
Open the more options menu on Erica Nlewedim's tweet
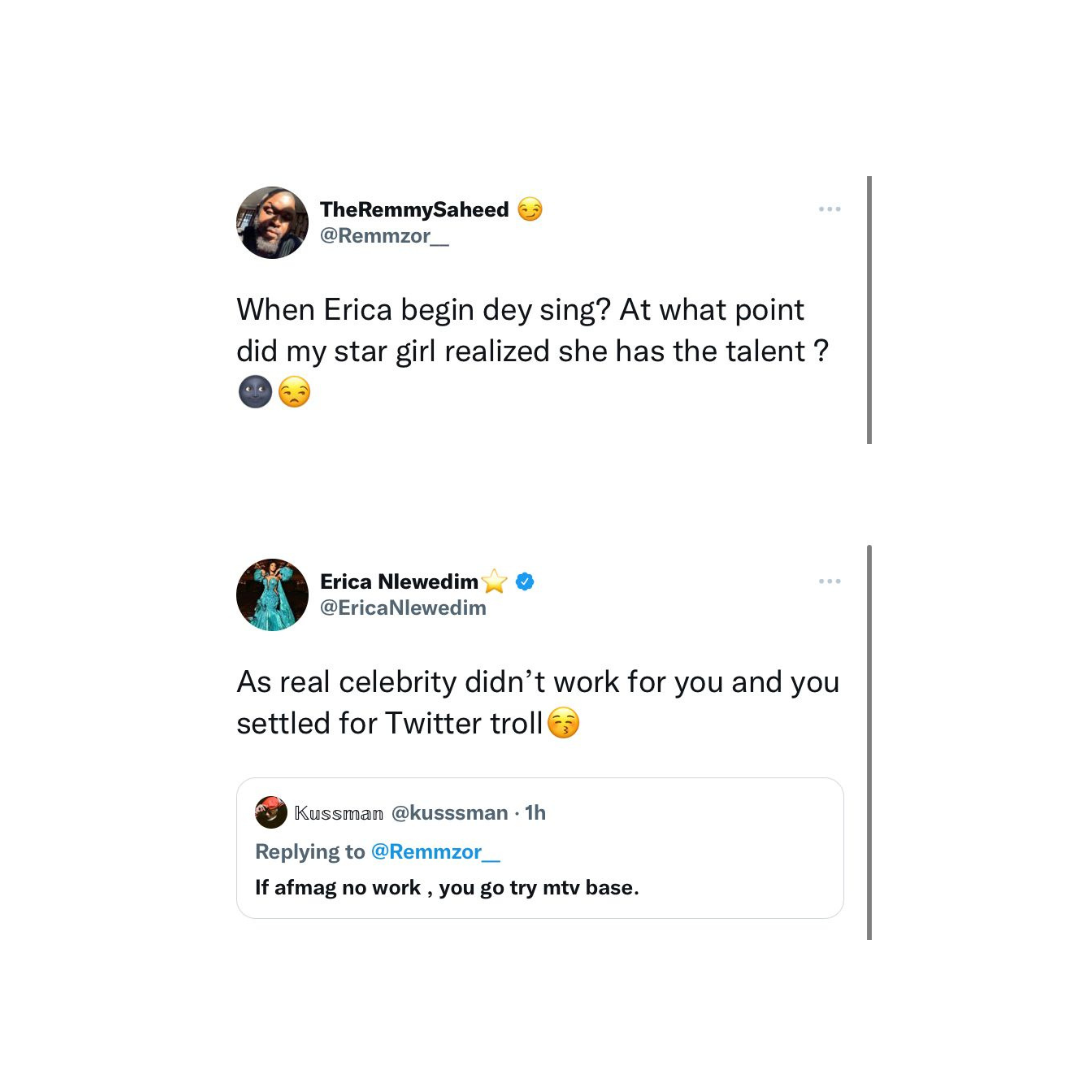(829, 581)
